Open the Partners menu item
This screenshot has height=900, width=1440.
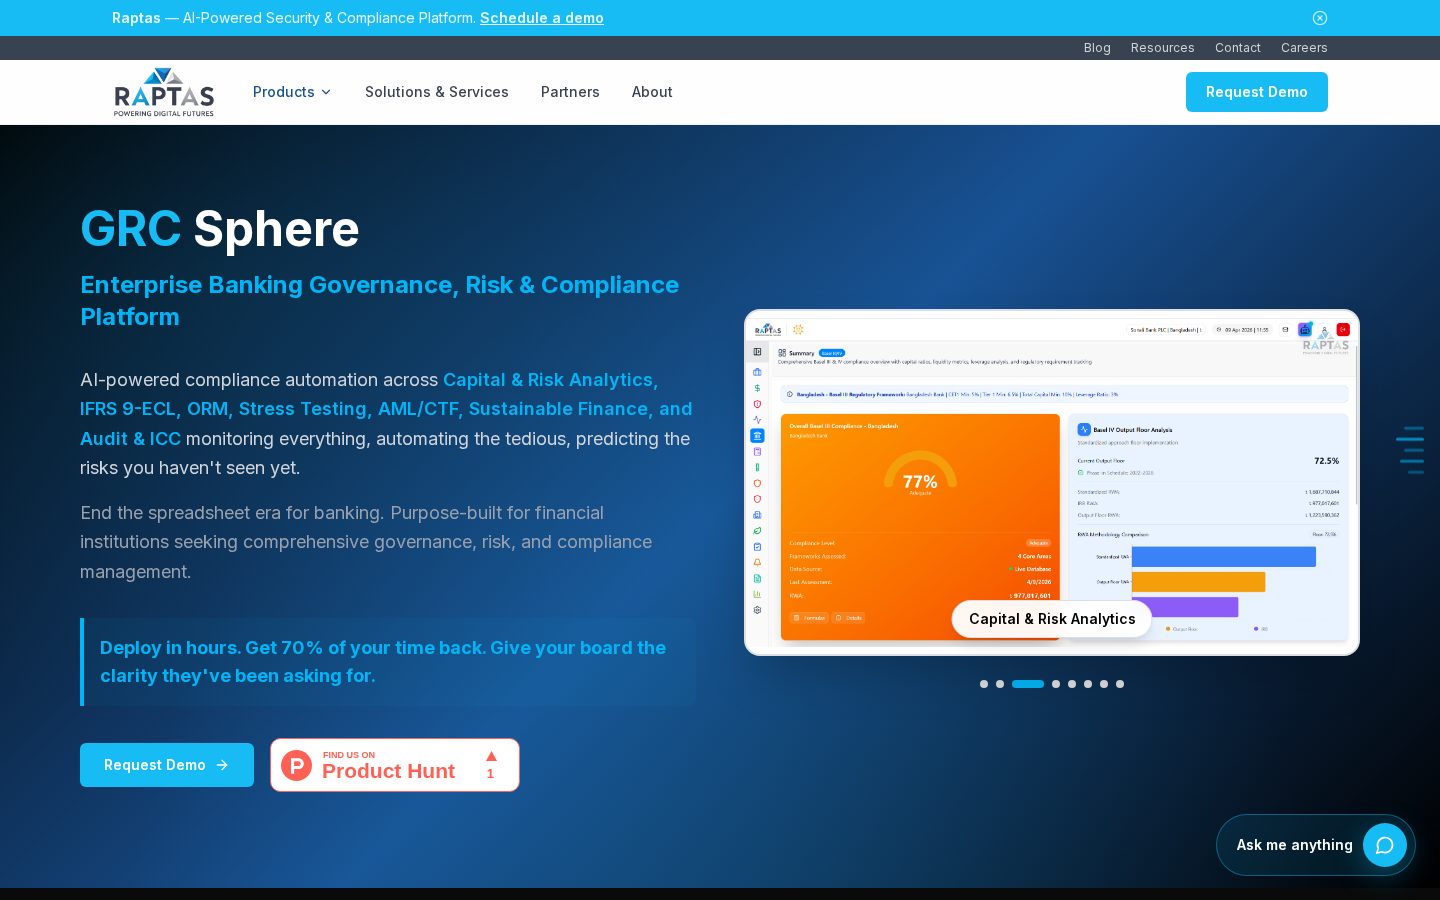point(570,92)
